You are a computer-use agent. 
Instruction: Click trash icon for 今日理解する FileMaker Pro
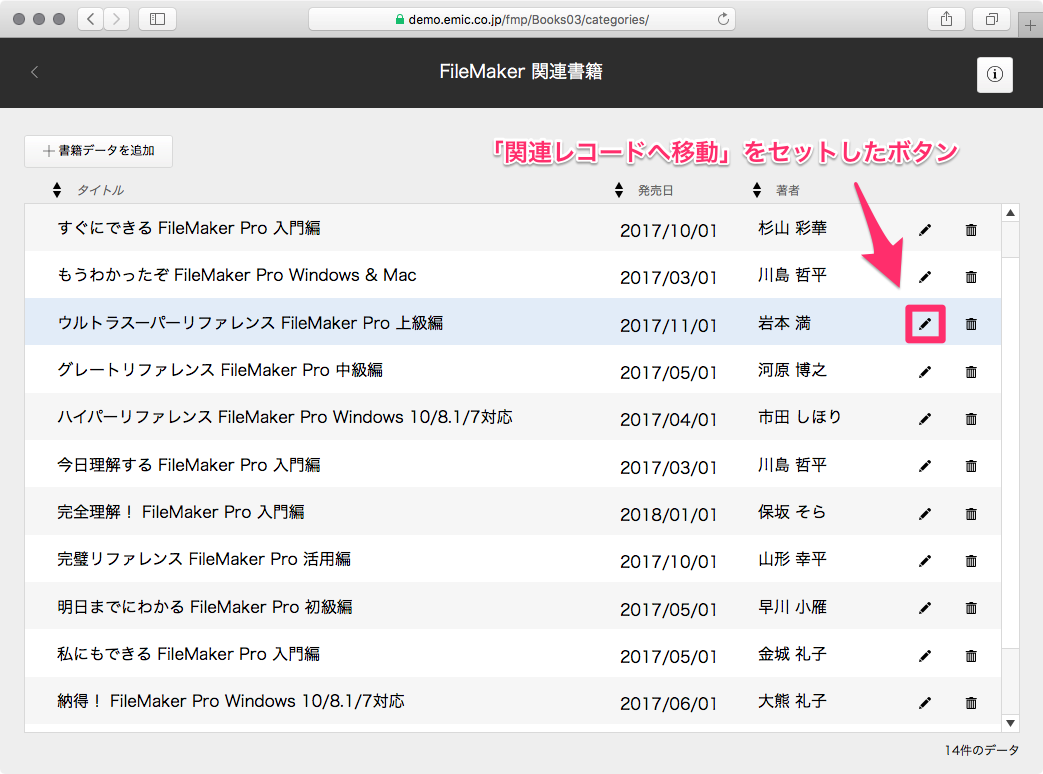971,466
